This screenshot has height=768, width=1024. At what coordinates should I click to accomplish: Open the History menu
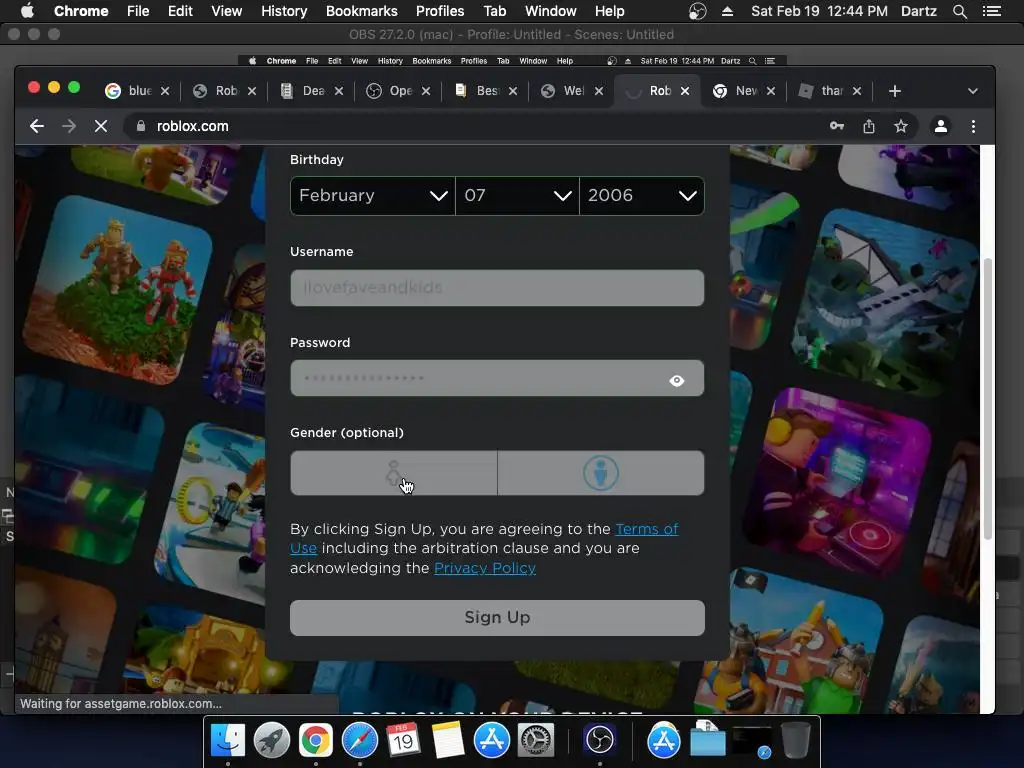coord(284,11)
